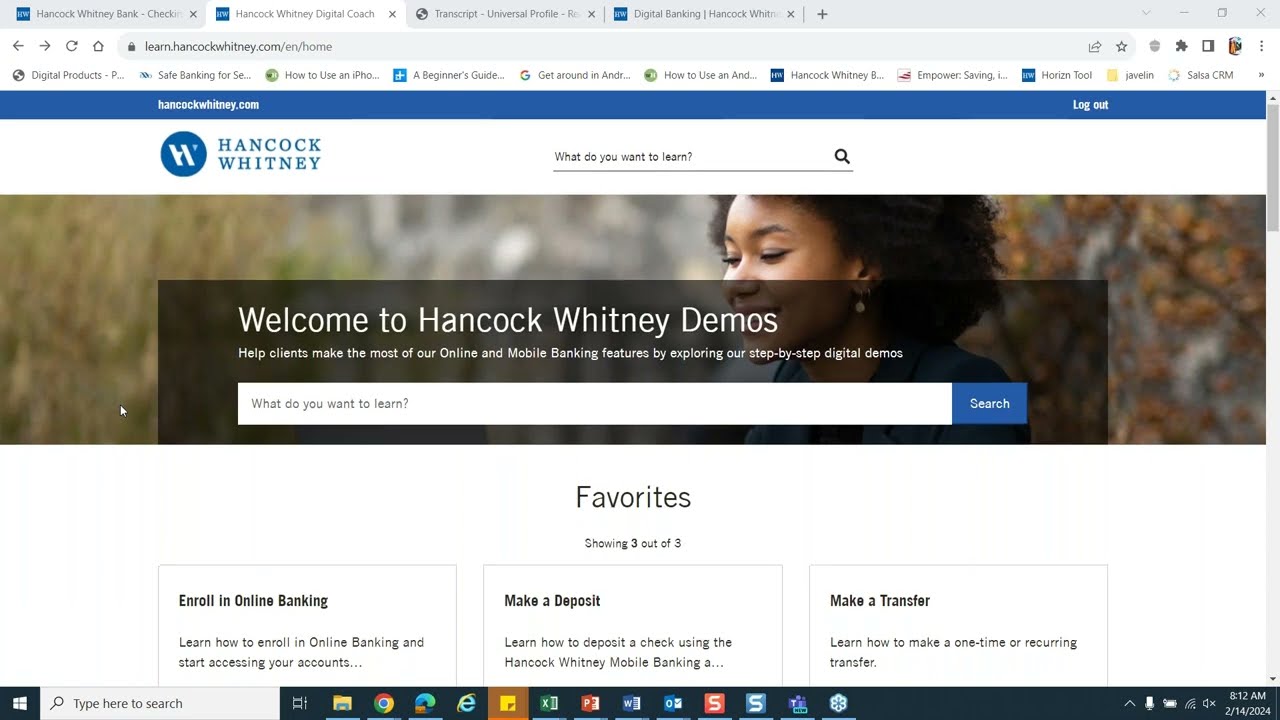Click the back navigation arrow
Image resolution: width=1280 pixels, height=720 pixels.
coord(18,46)
